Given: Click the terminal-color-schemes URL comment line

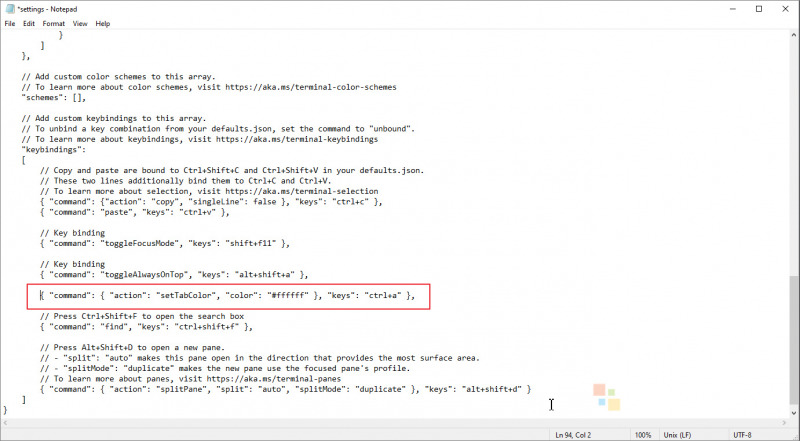Looking at the screenshot, I should 209,87.
